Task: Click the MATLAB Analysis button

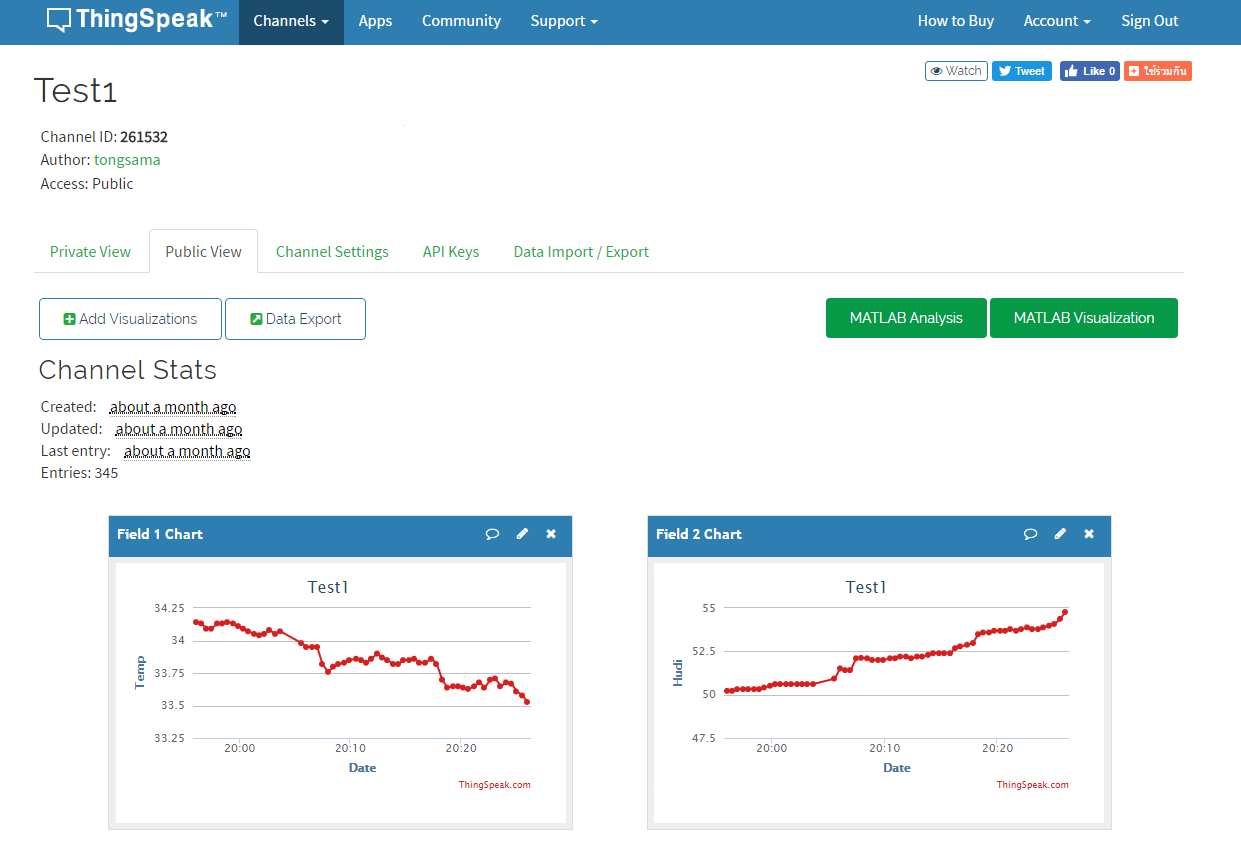Action: coord(905,317)
